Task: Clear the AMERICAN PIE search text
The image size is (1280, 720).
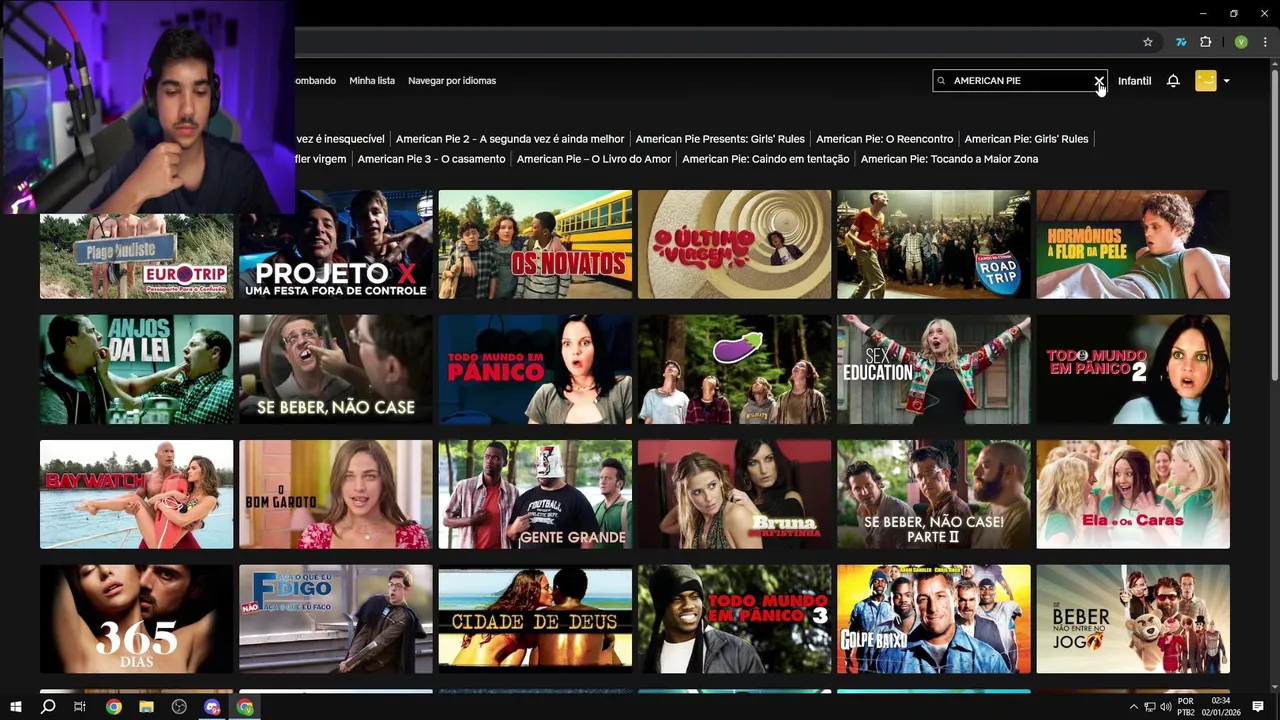Action: [1098, 81]
